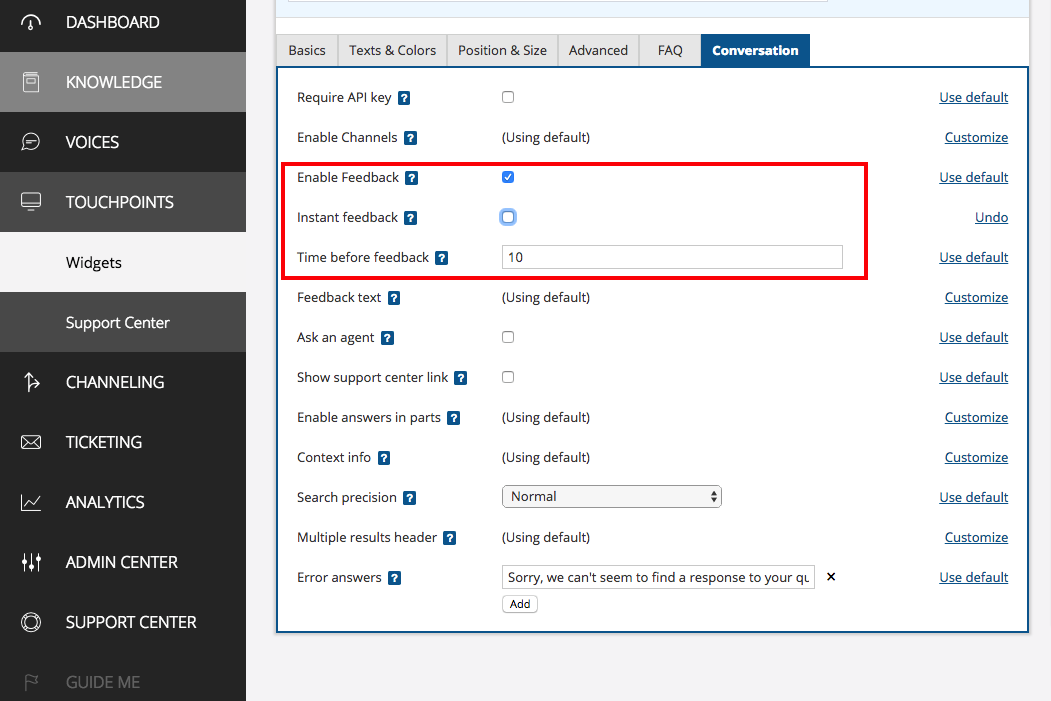Click the Guide Me flag icon
1051x701 pixels.
pyautogui.click(x=31, y=682)
